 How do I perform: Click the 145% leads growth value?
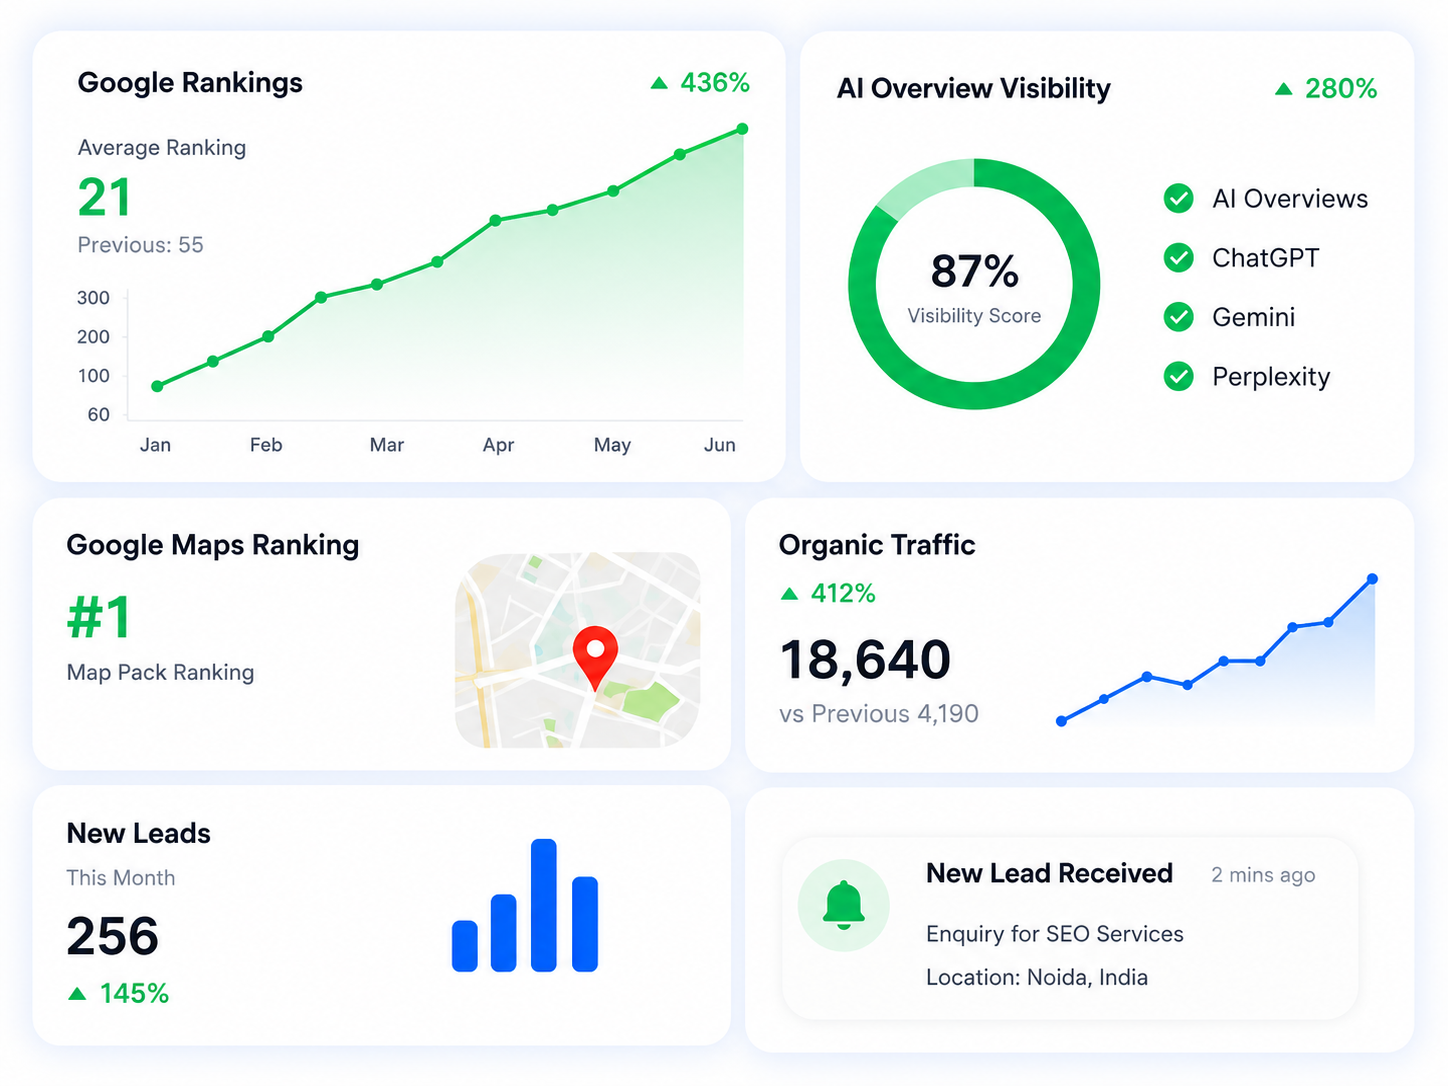point(134,993)
